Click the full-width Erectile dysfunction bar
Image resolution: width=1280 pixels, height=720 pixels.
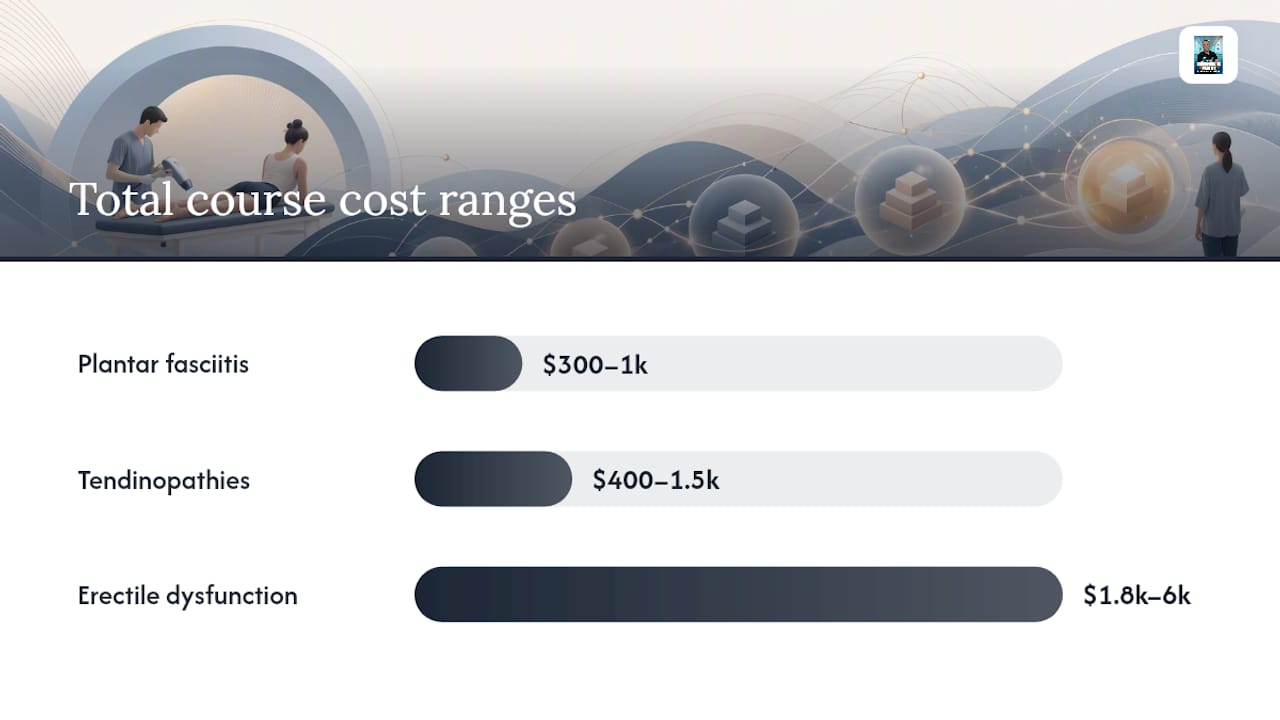738,595
